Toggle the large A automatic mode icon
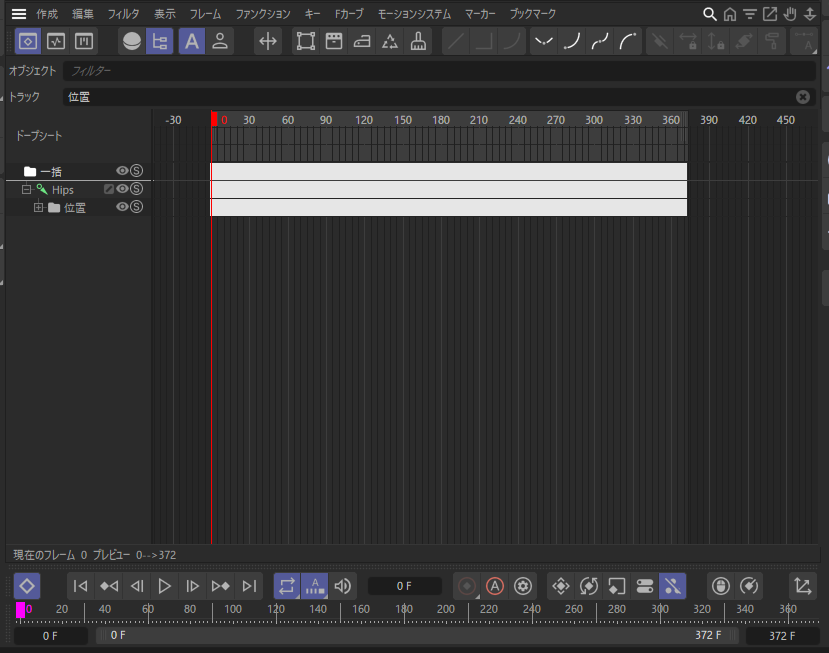The image size is (829, 653). click(x=192, y=41)
